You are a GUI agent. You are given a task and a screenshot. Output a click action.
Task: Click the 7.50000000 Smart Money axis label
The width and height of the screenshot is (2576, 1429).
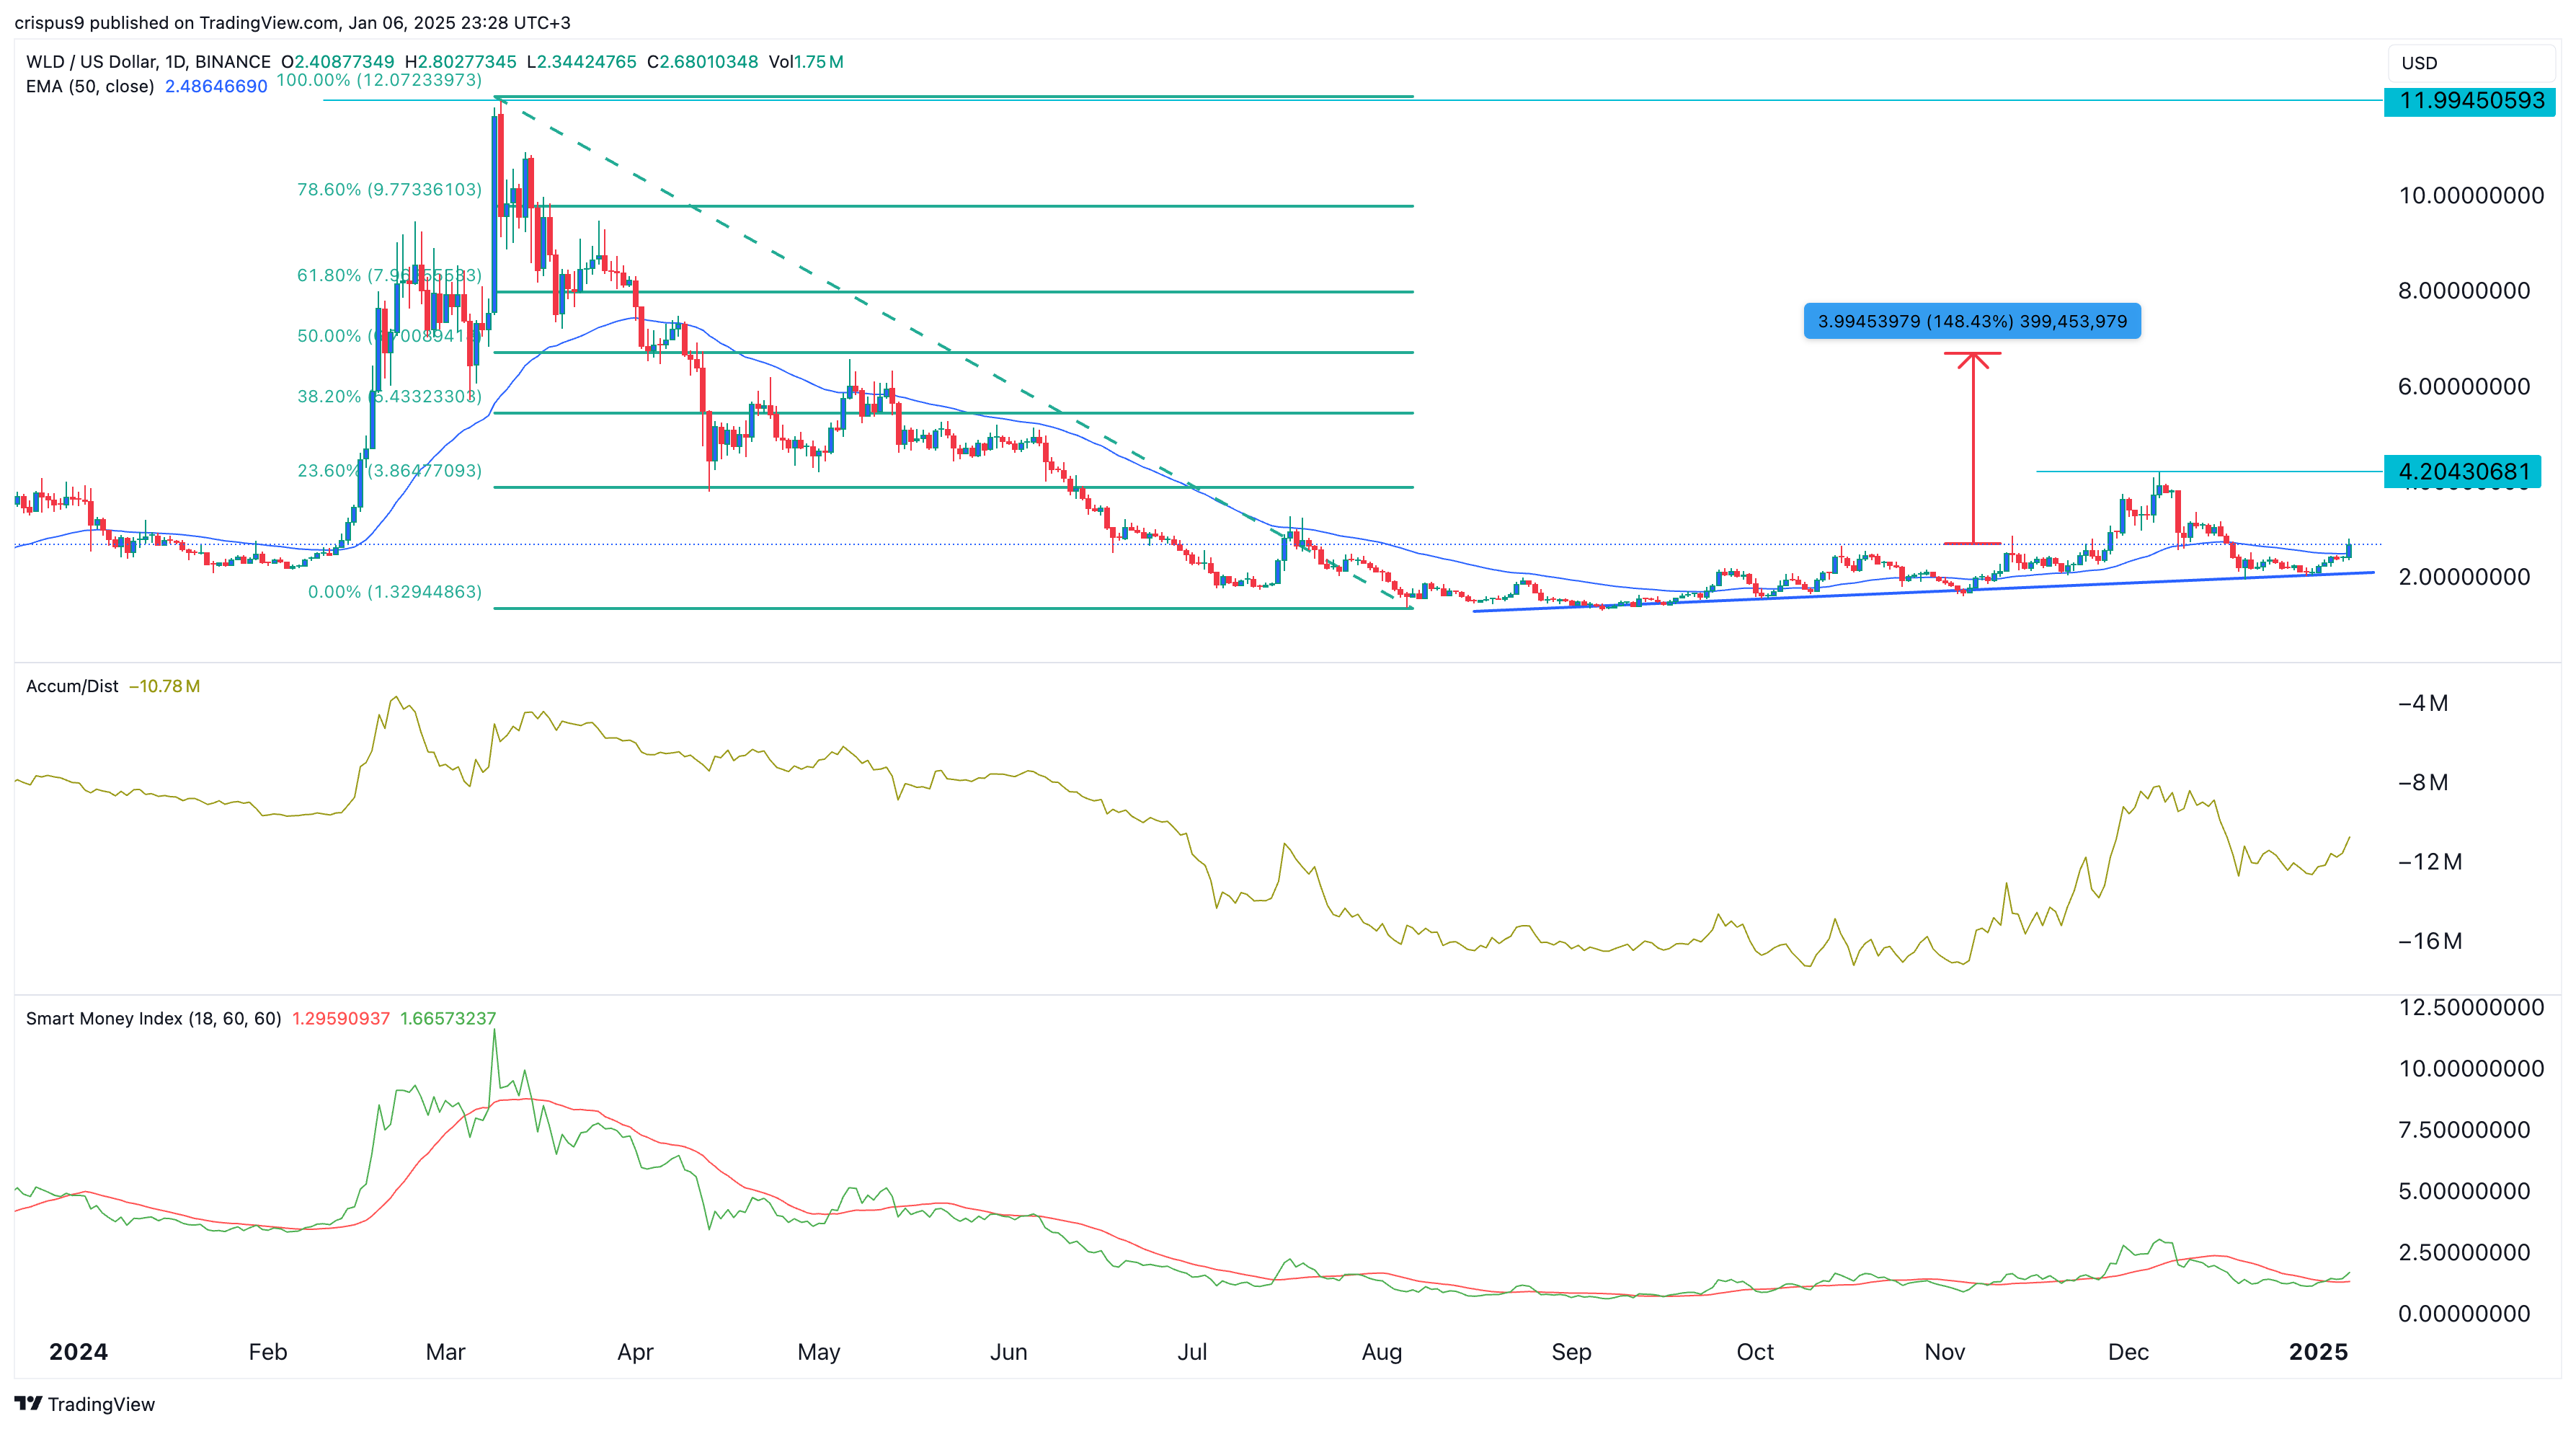tap(2464, 1130)
